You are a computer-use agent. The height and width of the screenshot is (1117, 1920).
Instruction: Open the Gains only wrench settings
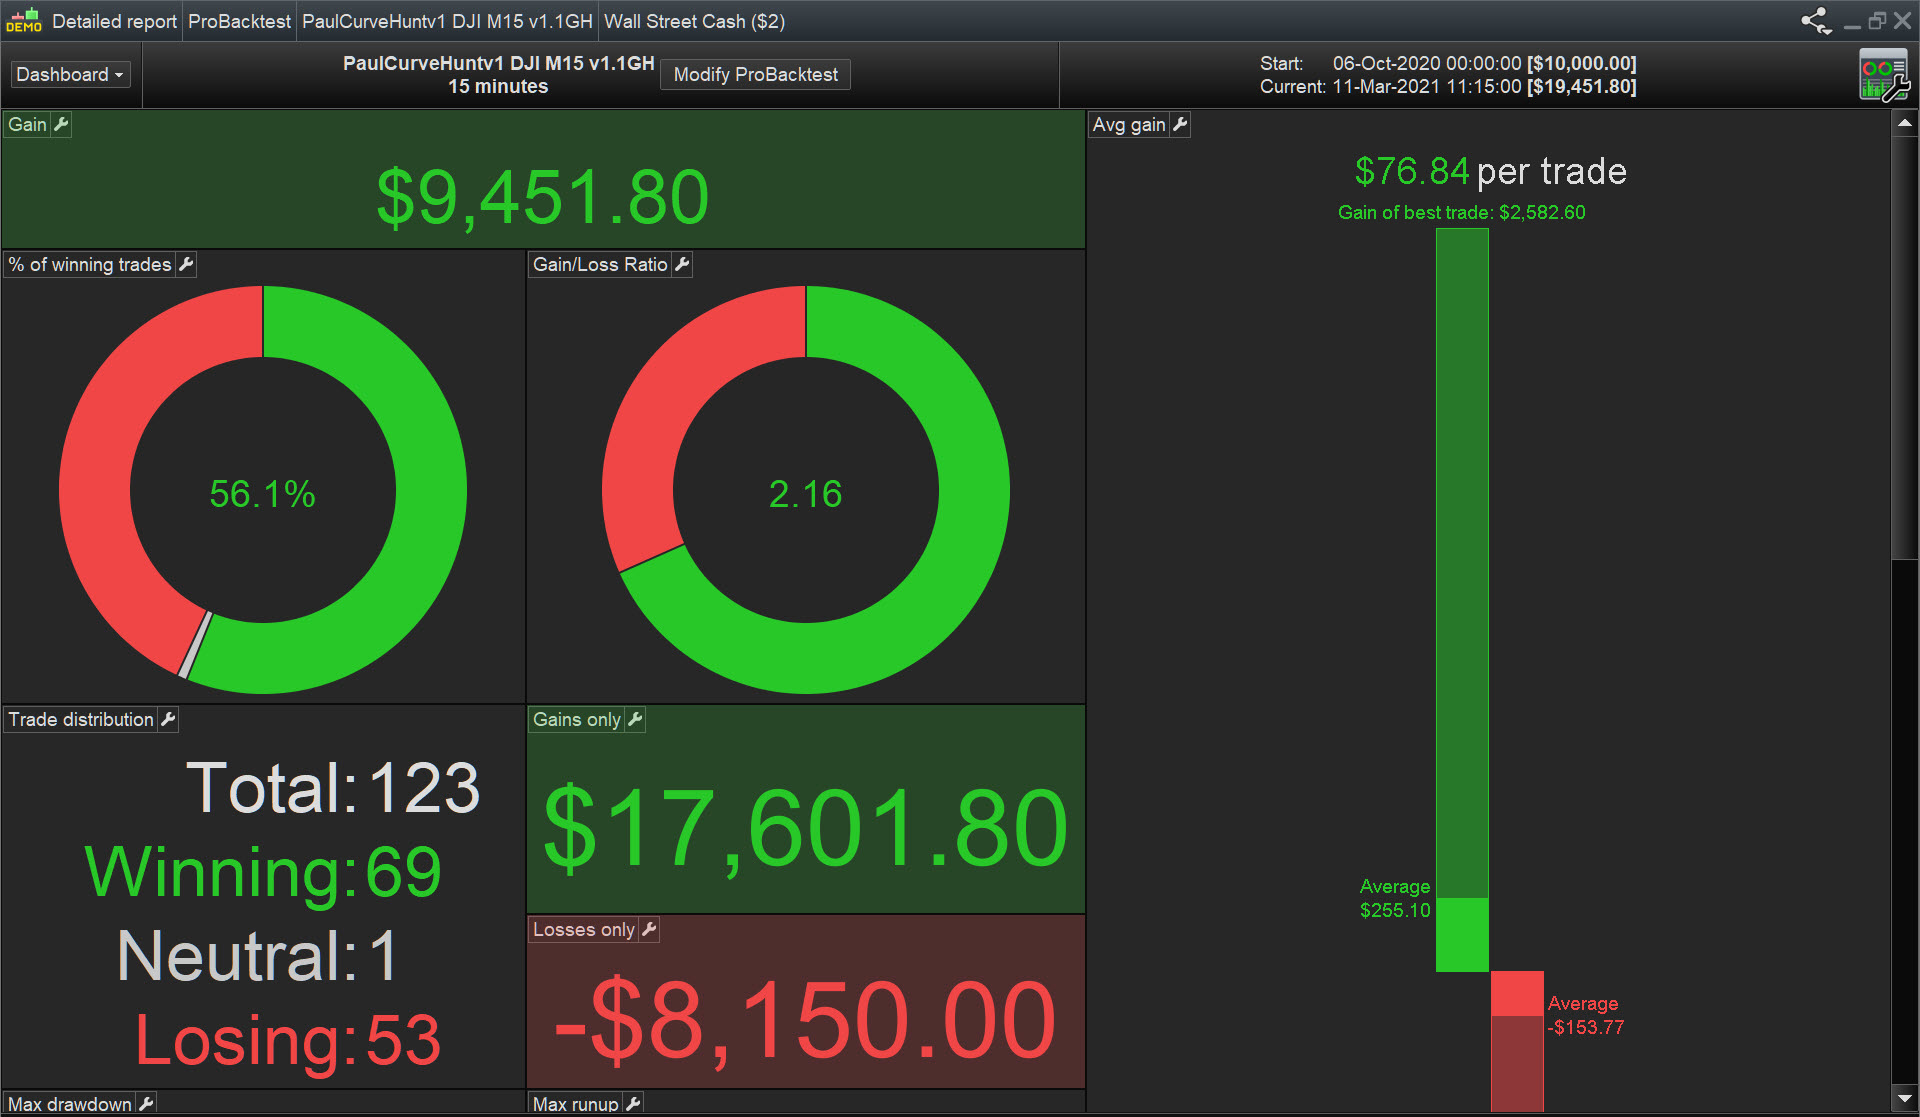[635, 719]
